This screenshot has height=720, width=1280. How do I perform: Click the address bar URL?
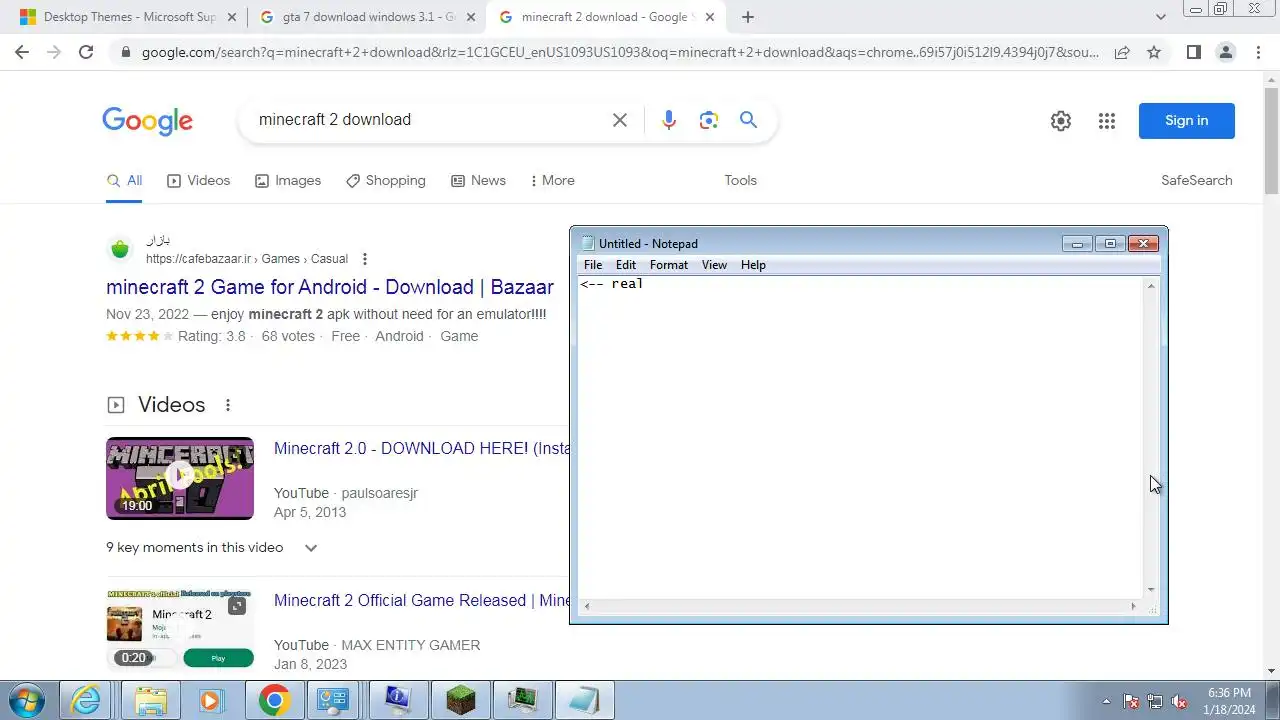point(620,52)
